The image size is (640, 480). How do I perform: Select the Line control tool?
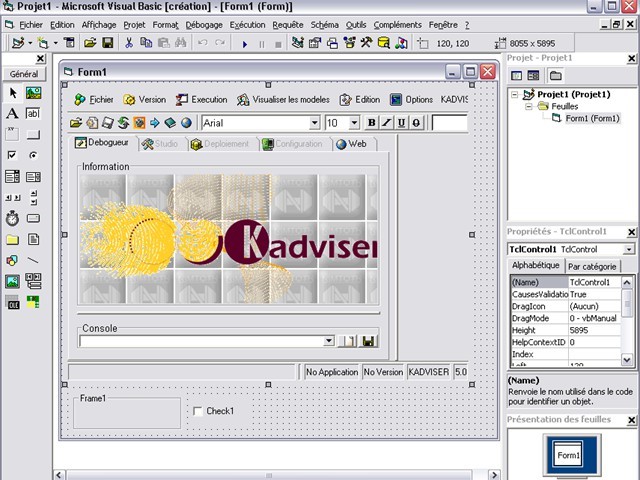tap(33, 260)
